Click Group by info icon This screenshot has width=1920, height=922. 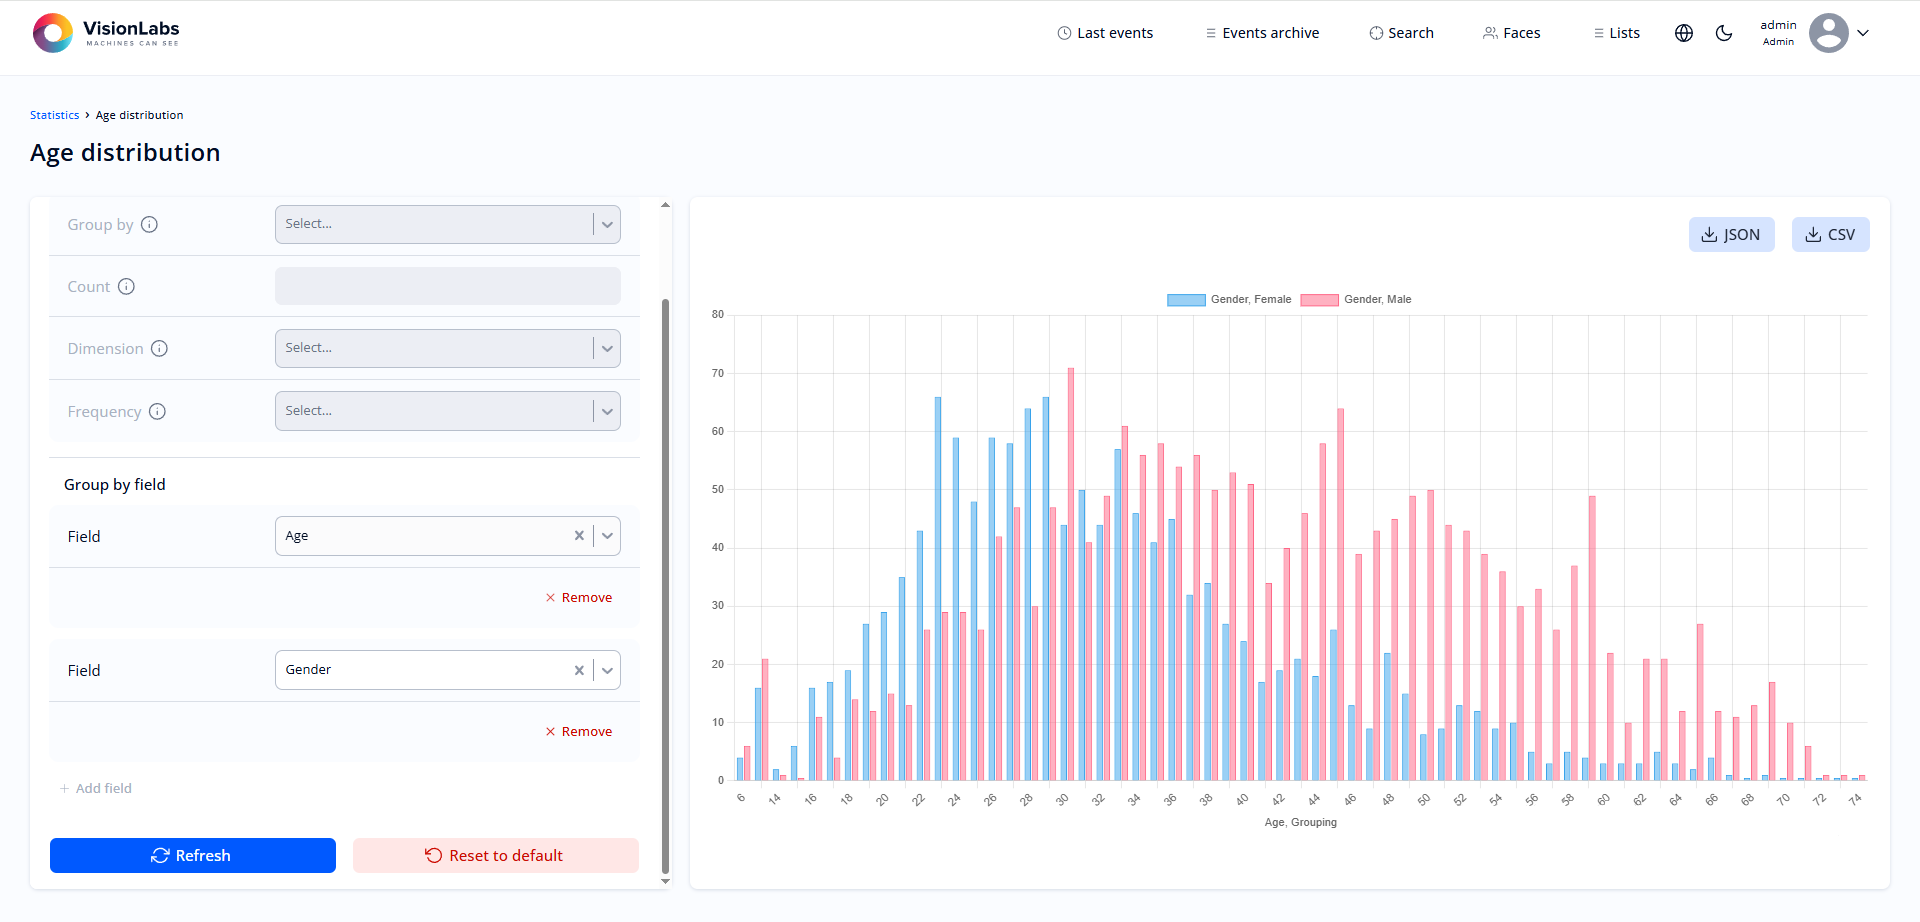click(149, 225)
